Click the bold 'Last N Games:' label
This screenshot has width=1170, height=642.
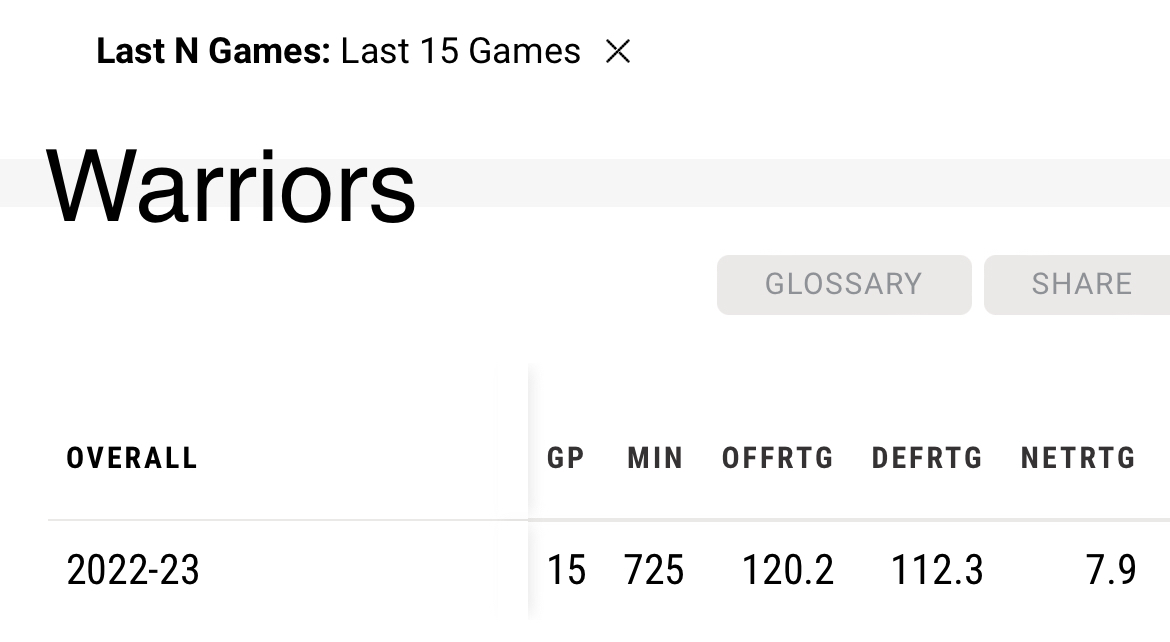[x=212, y=52]
